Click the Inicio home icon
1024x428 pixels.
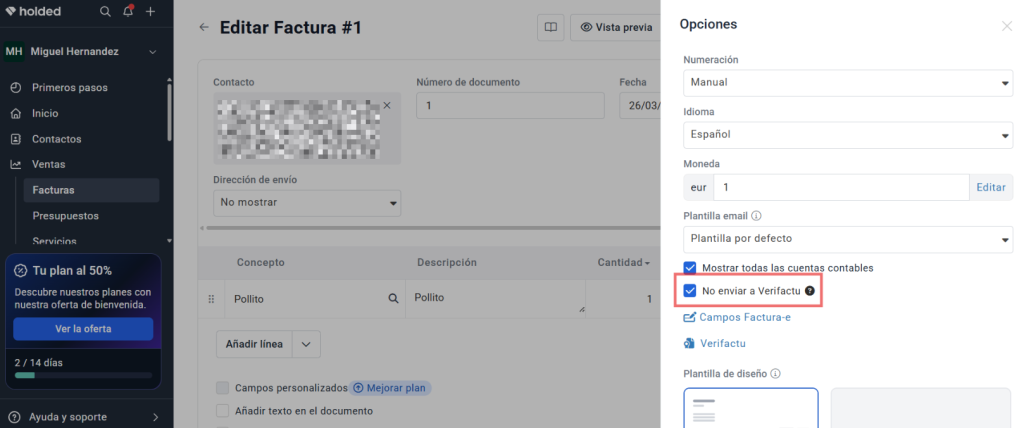point(16,114)
